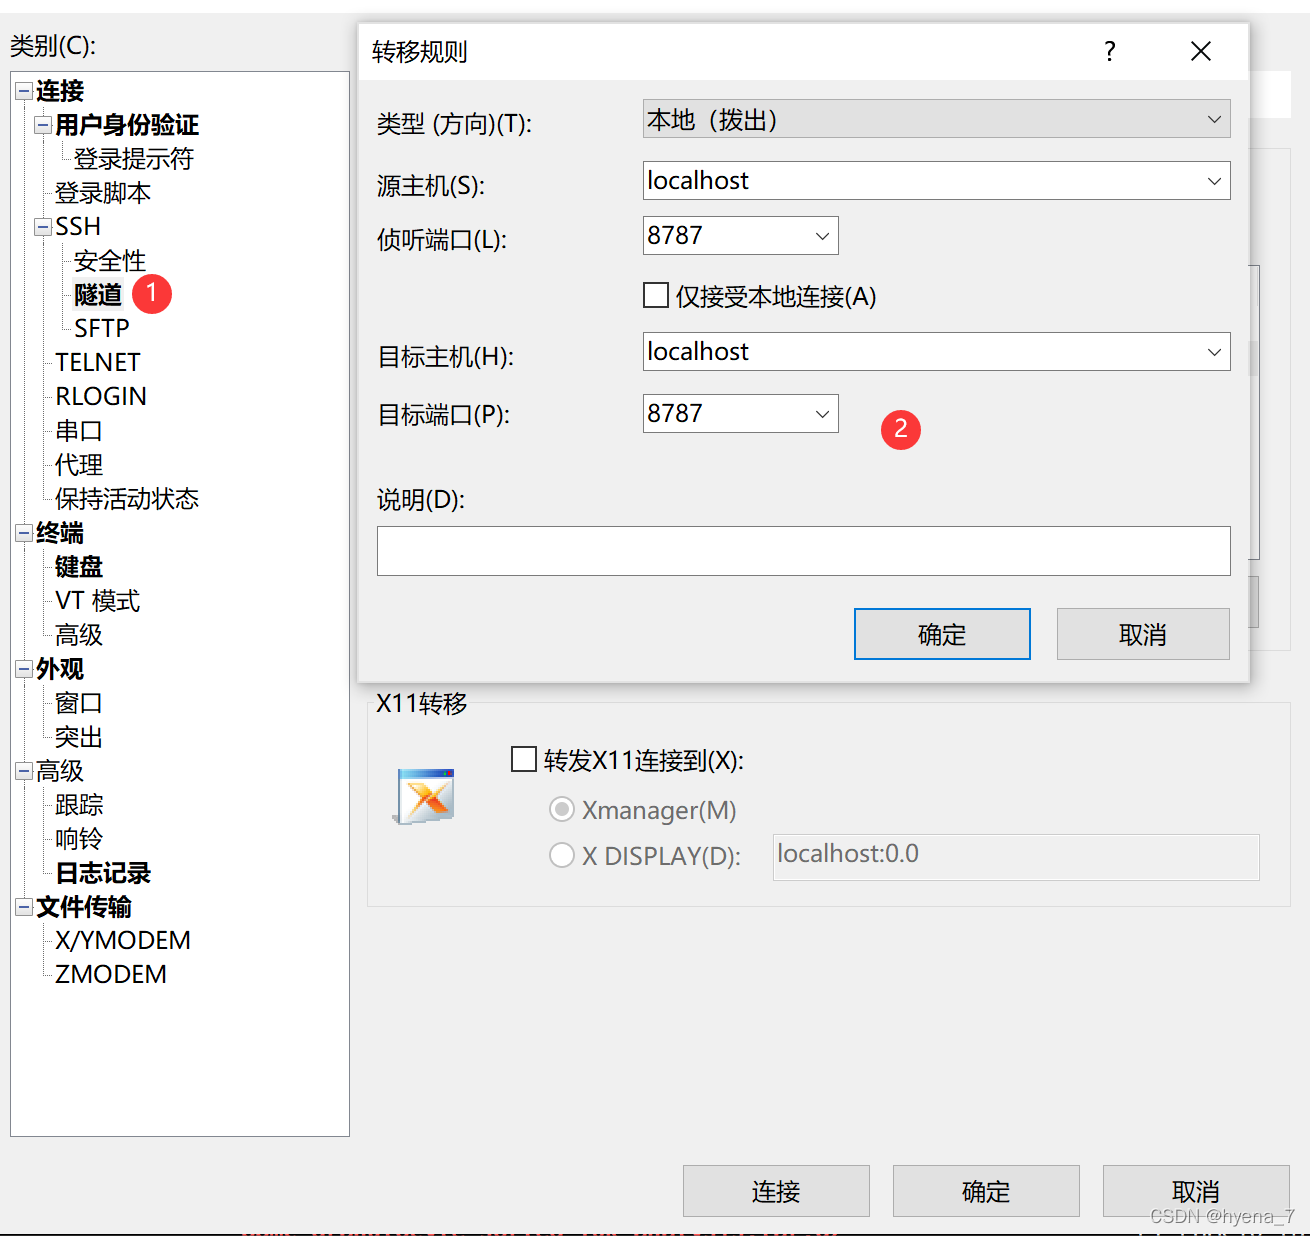Image resolution: width=1310 pixels, height=1236 pixels.
Task: Open the 源主机 localhost dropdown
Action: click(1214, 181)
